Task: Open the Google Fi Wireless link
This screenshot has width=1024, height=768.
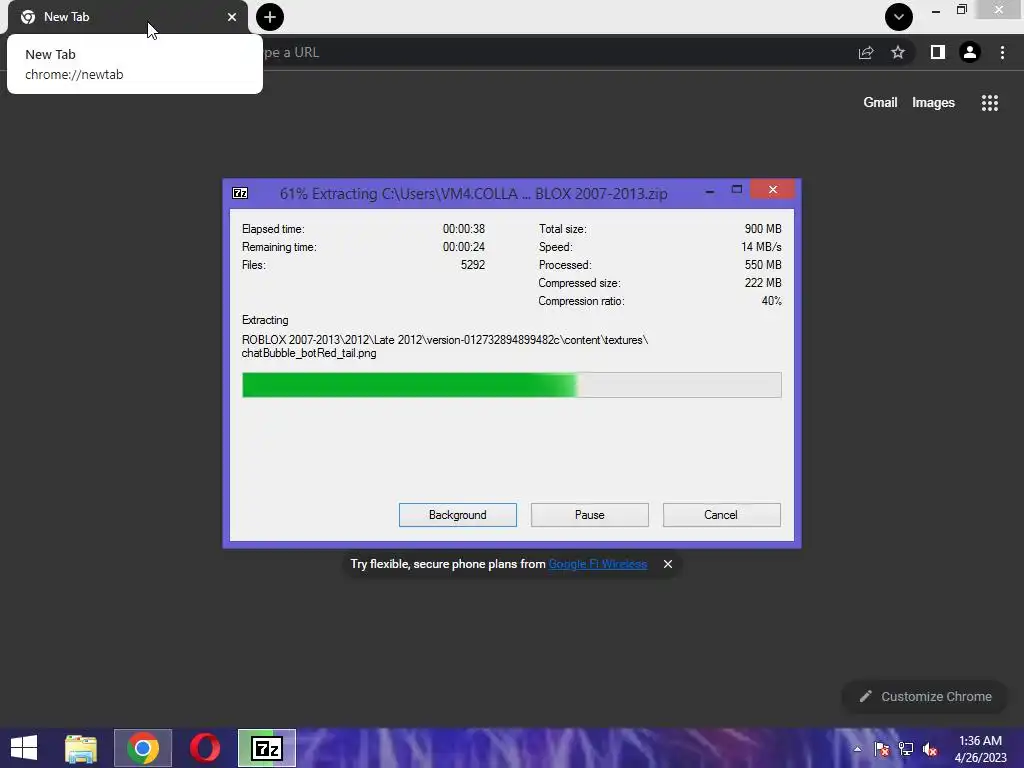Action: (598, 564)
